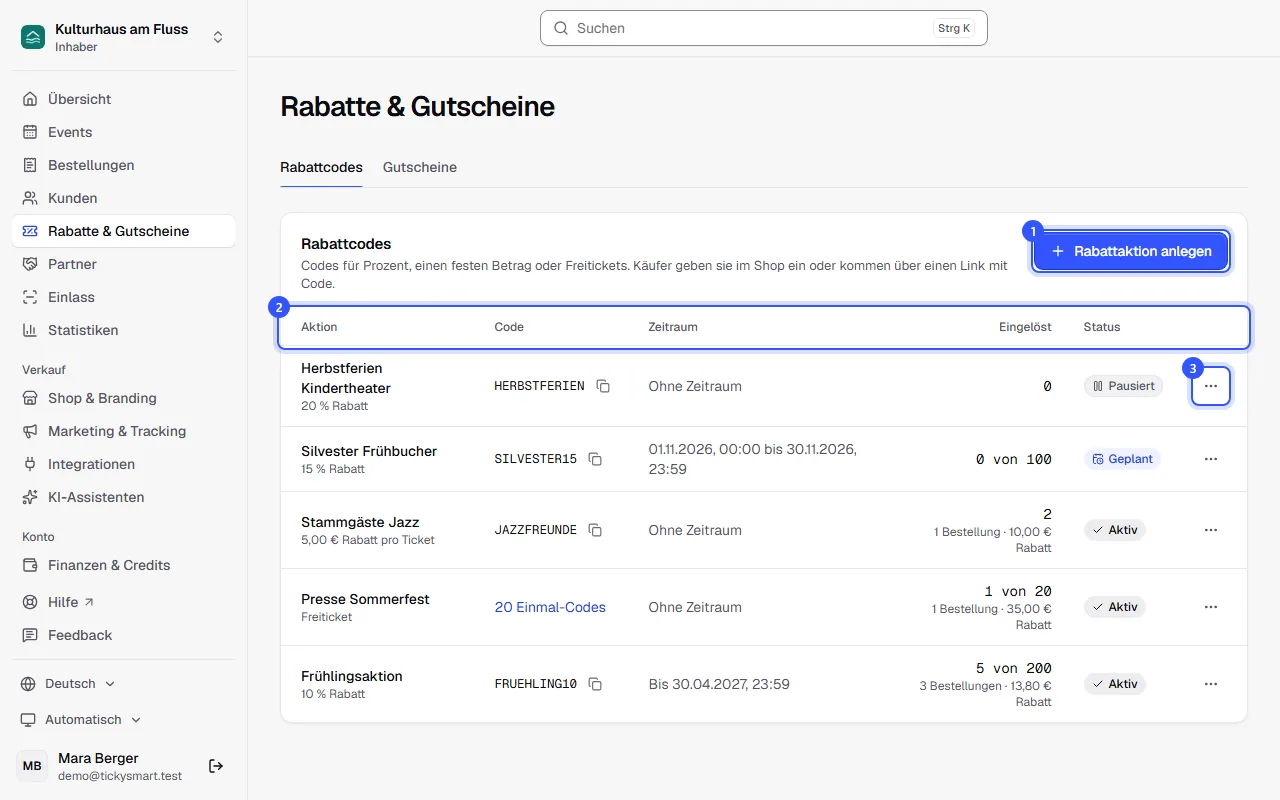Click the magnifier icon in search bar

(561, 28)
